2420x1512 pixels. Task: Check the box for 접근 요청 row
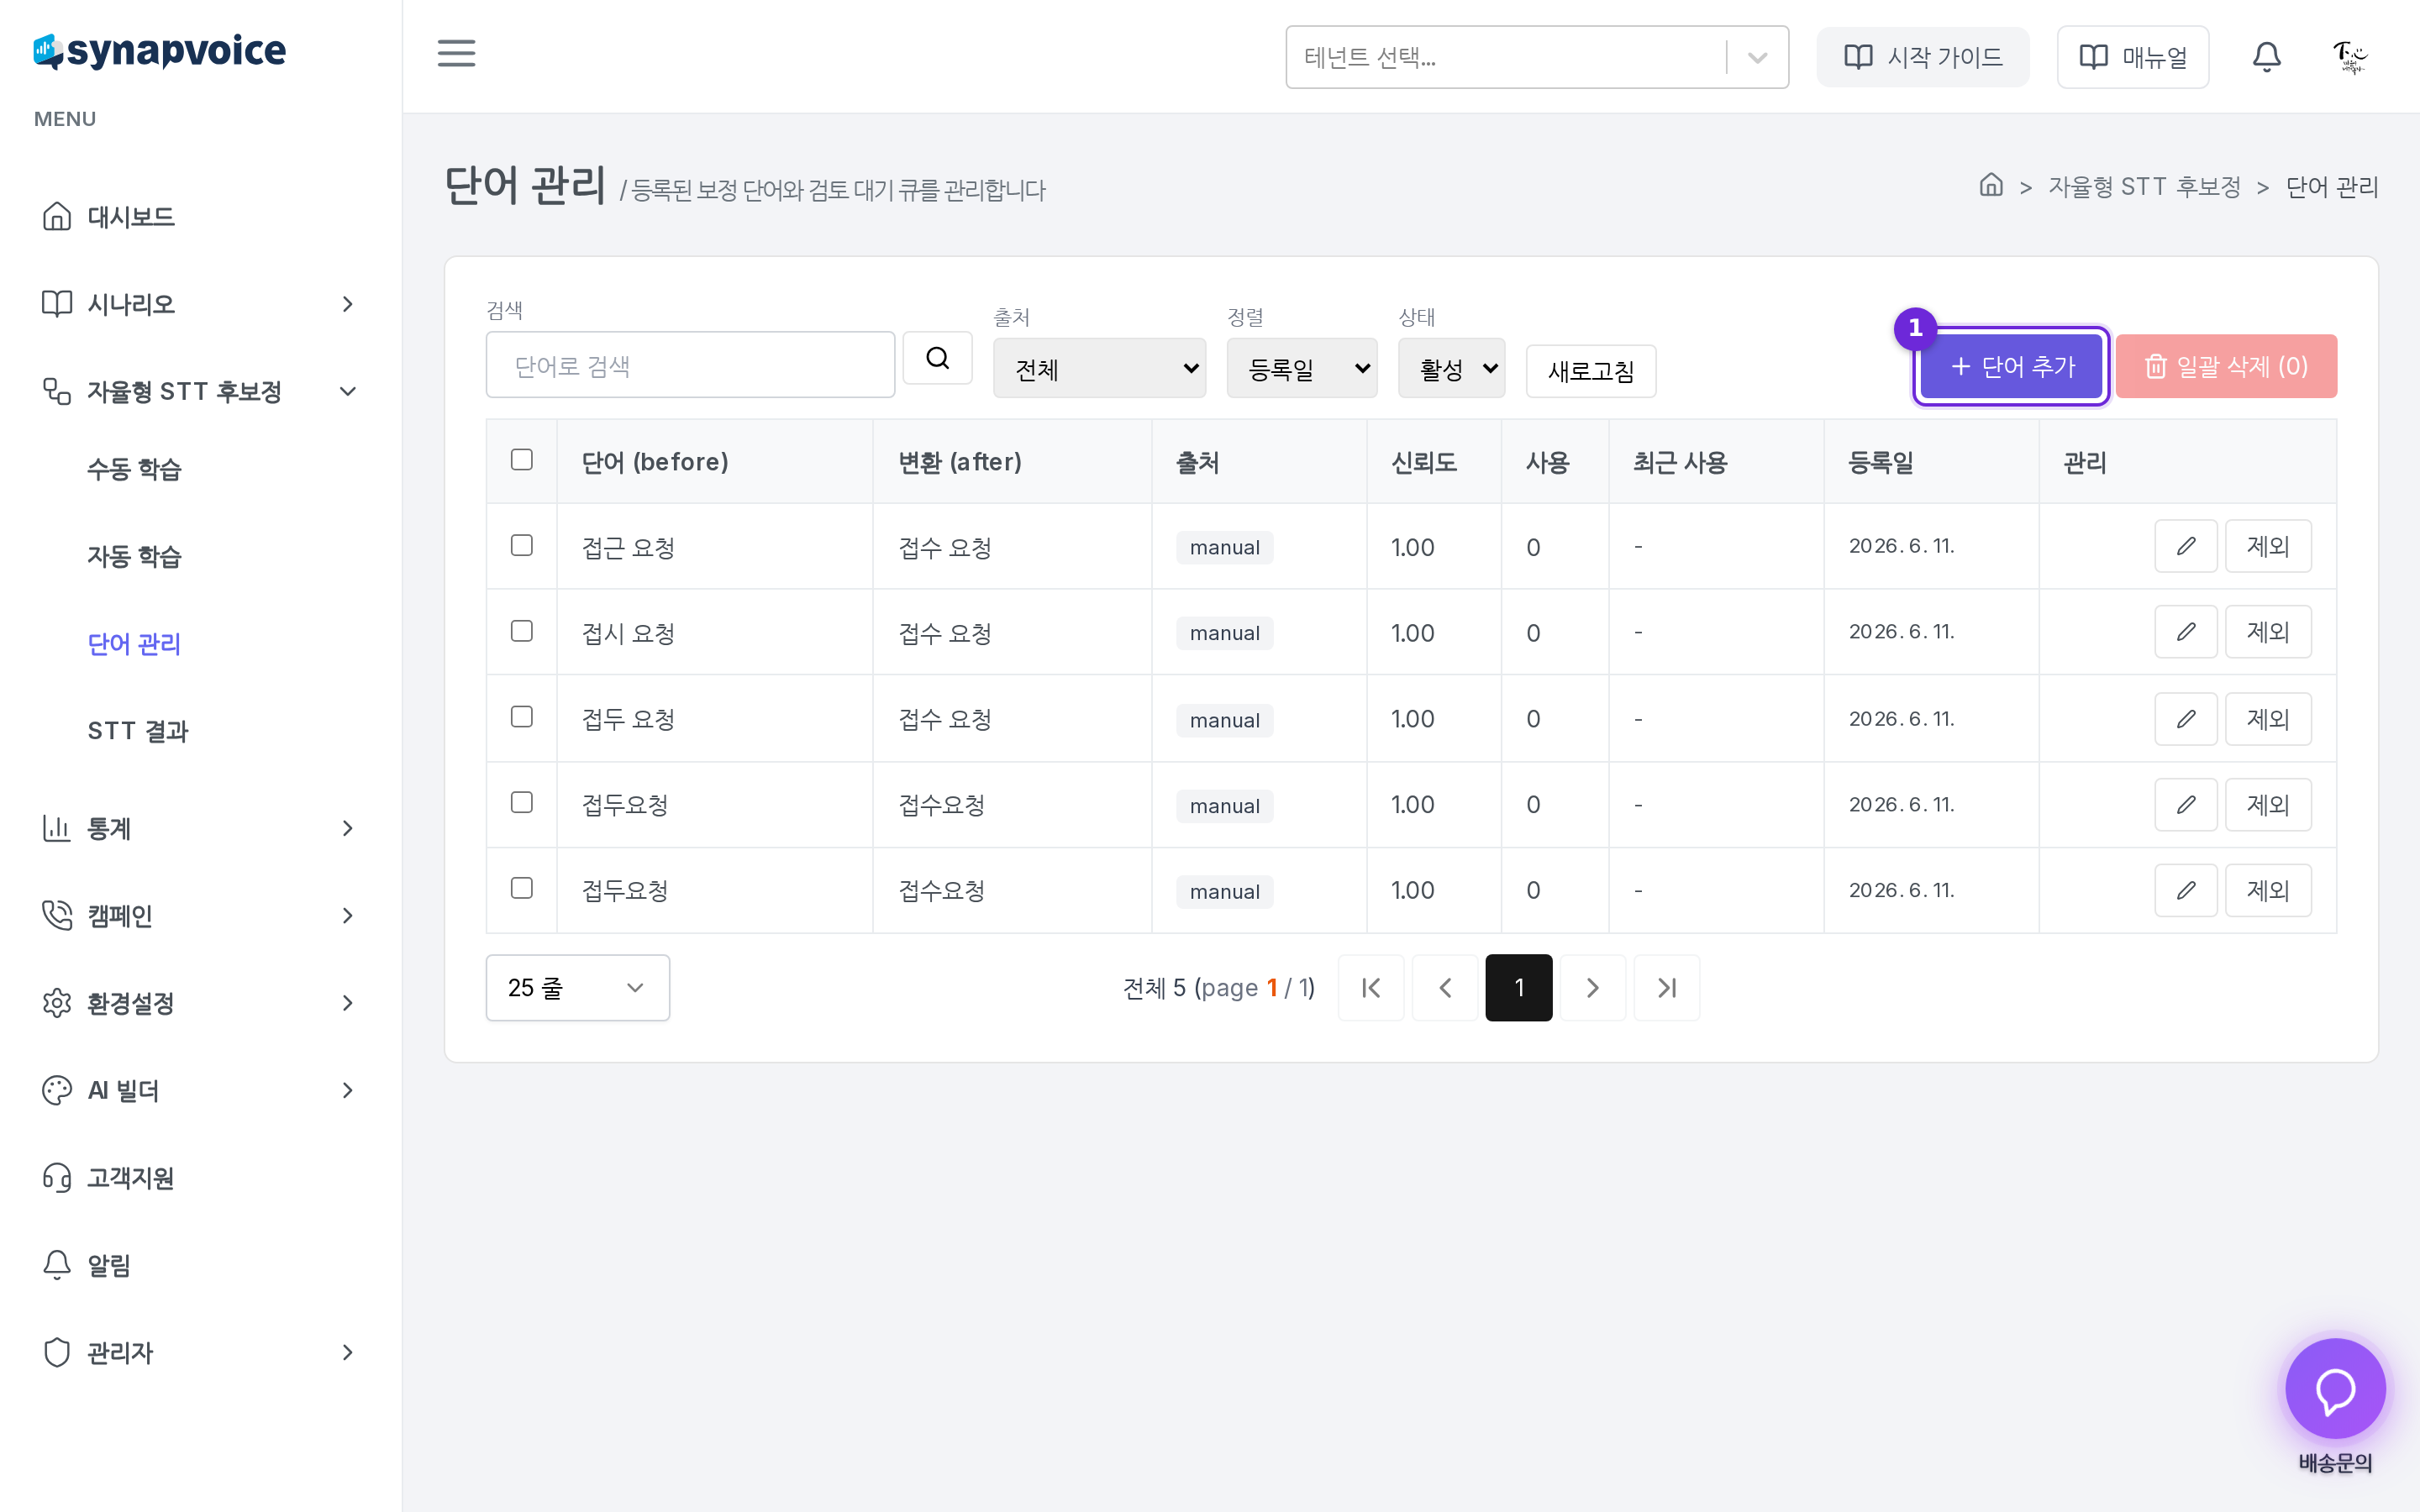click(522, 546)
